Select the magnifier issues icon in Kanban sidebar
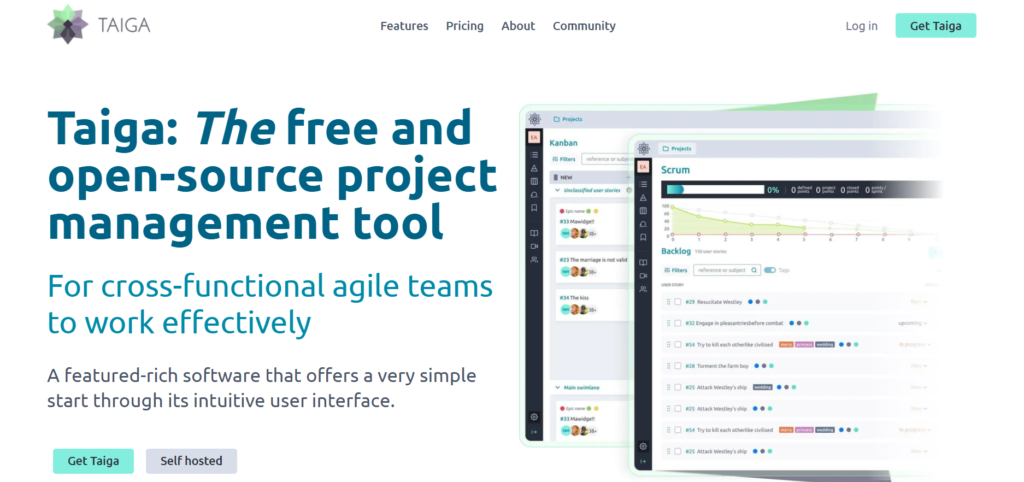Image resolution: width=1024 pixels, height=482 pixels. 534,195
